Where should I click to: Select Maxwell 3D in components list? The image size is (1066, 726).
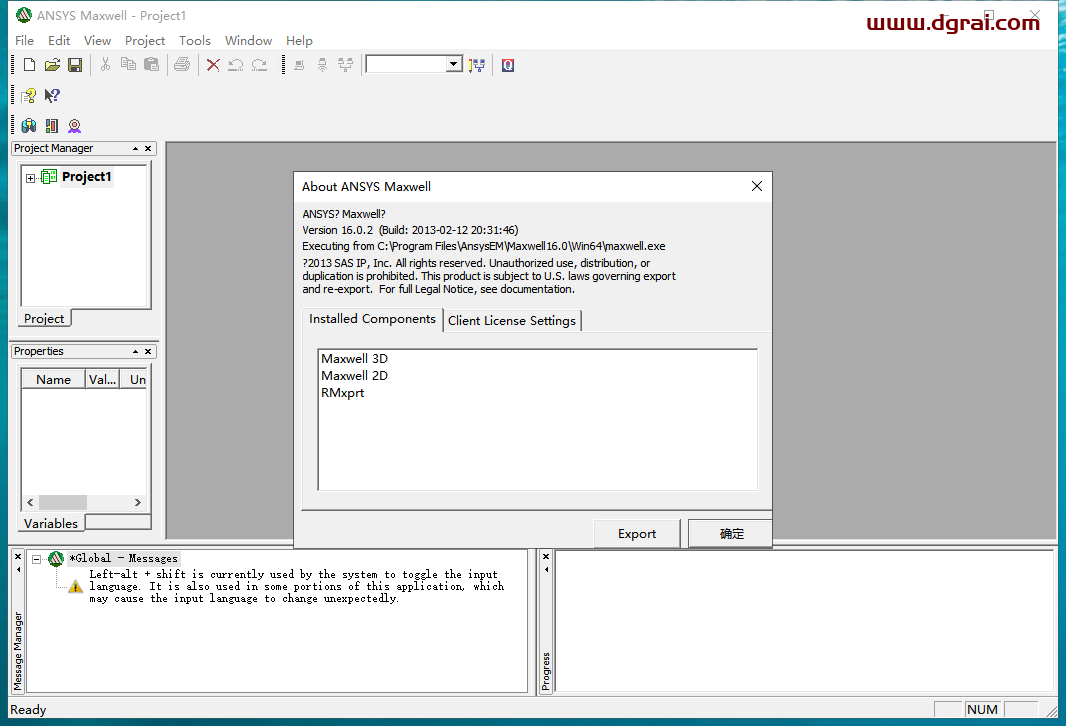tap(354, 358)
